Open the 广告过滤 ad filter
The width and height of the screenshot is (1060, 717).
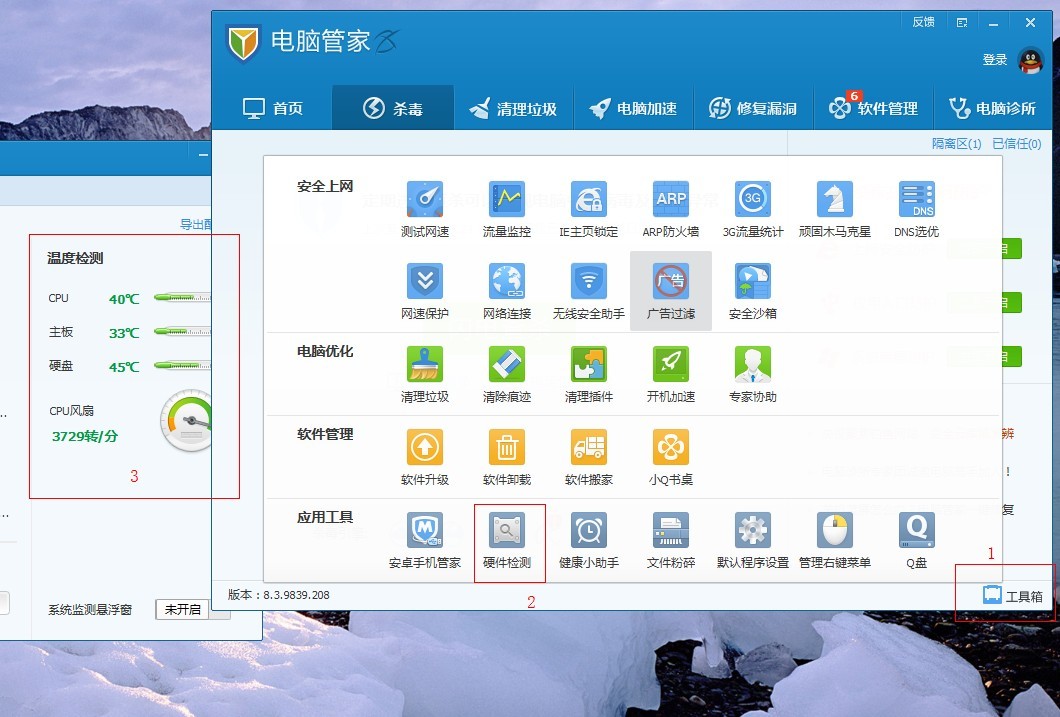click(x=671, y=291)
